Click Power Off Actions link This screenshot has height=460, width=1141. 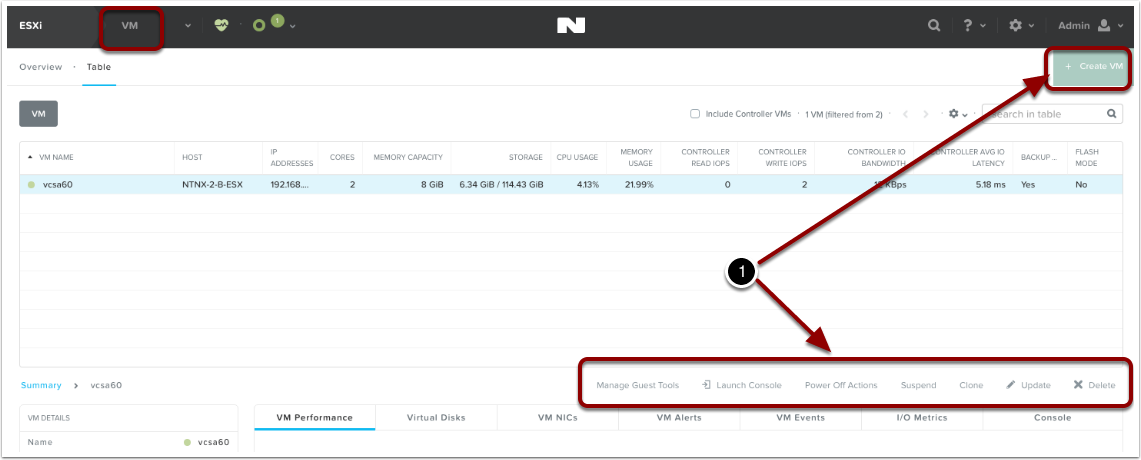point(841,385)
